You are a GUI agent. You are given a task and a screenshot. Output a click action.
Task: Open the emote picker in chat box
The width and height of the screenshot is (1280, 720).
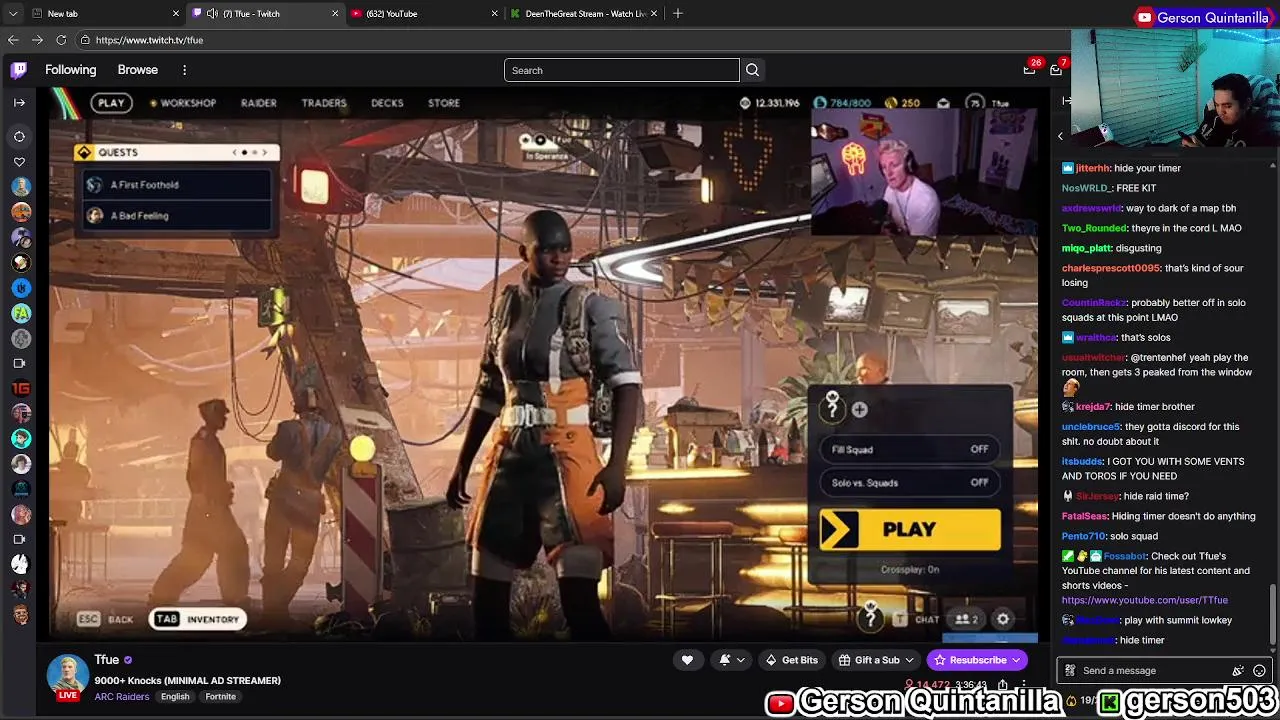pyautogui.click(x=1259, y=671)
